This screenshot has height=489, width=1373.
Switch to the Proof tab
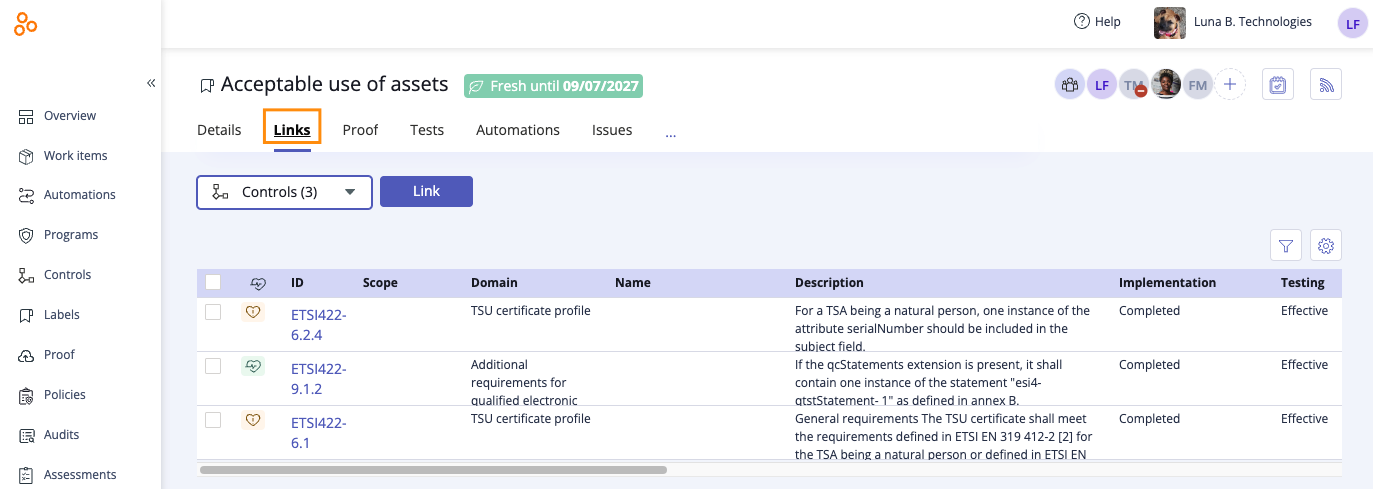click(360, 130)
